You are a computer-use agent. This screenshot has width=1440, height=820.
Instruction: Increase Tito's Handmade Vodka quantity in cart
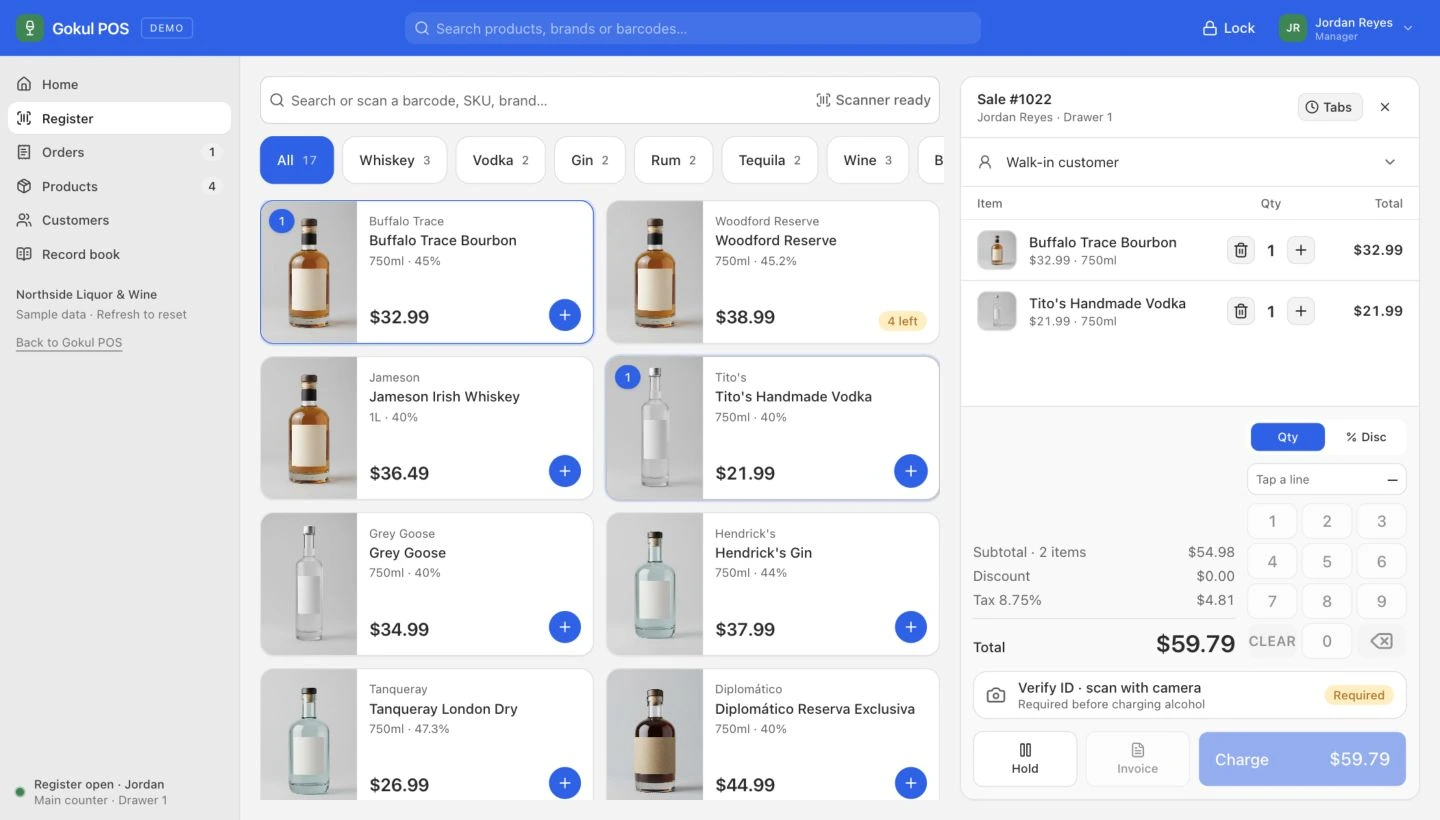[x=1301, y=311]
